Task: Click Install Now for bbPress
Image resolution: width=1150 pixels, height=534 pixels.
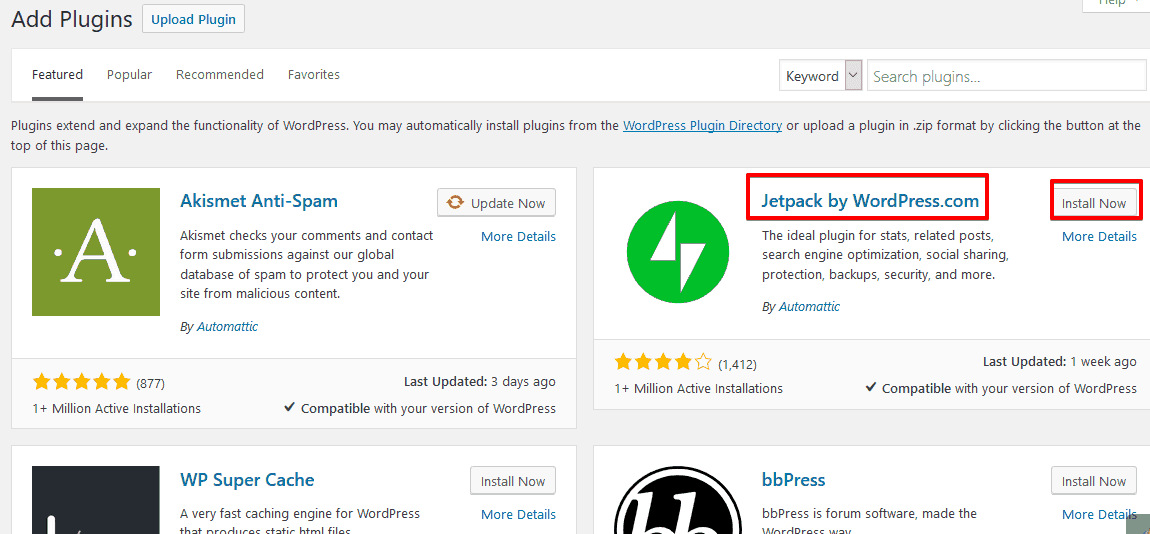Action: (1094, 481)
